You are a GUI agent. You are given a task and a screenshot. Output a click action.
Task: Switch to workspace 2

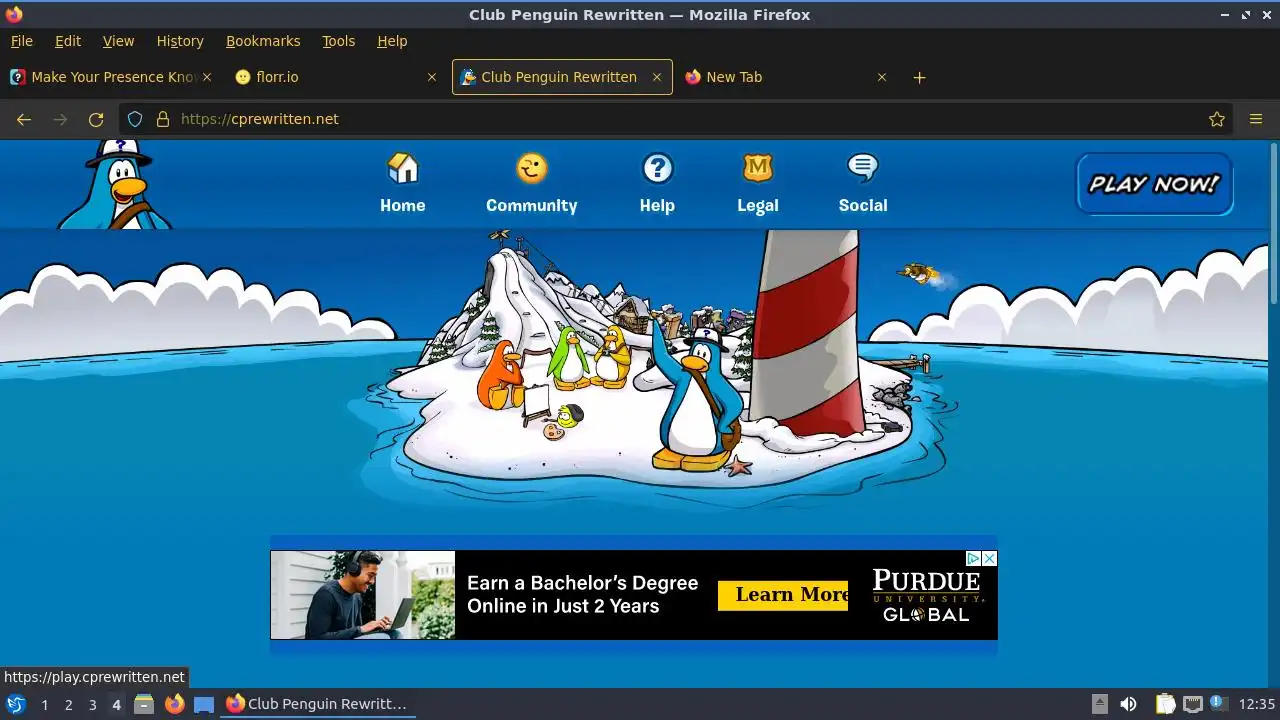click(x=68, y=704)
